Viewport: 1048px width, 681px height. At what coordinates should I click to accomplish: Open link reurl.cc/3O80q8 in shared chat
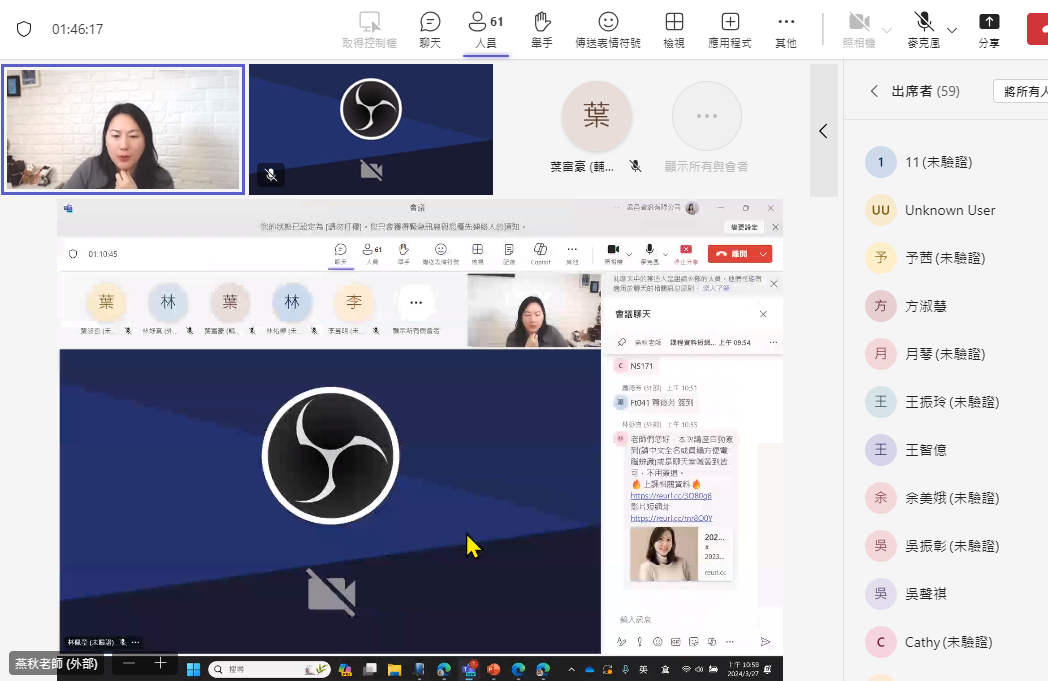671,496
